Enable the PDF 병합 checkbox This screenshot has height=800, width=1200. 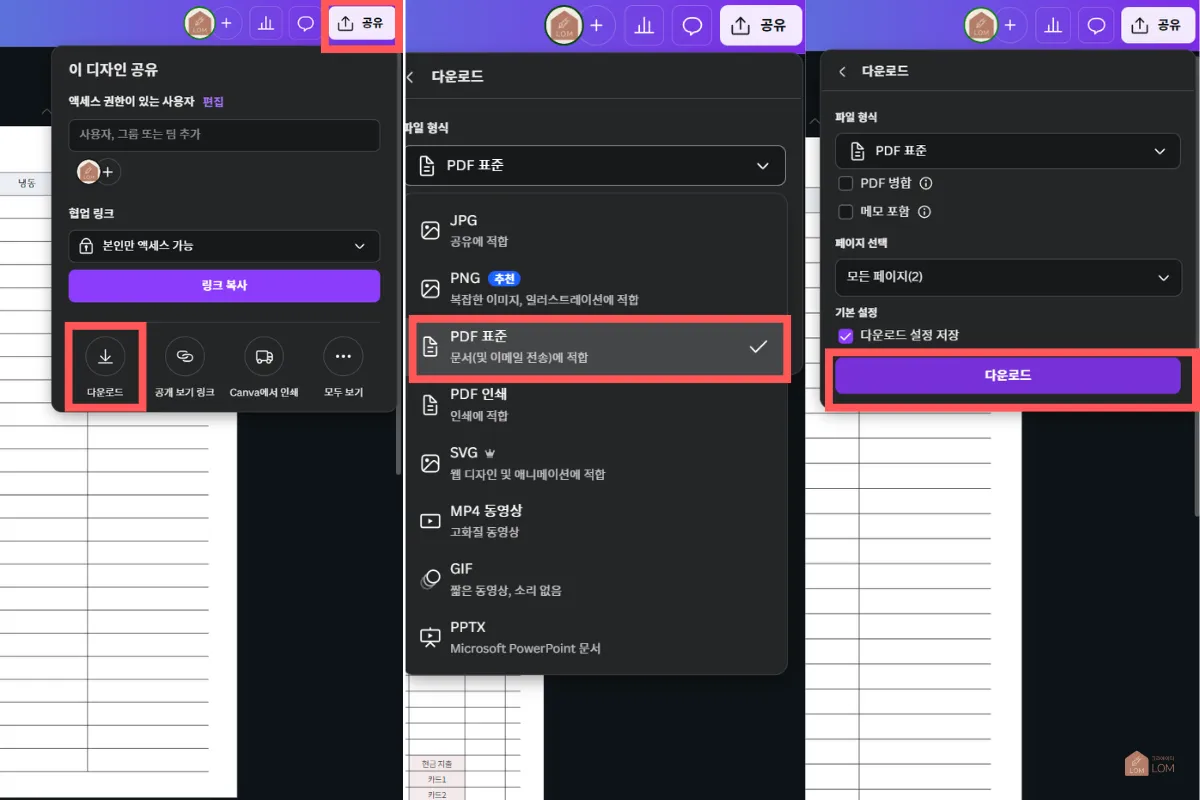846,183
